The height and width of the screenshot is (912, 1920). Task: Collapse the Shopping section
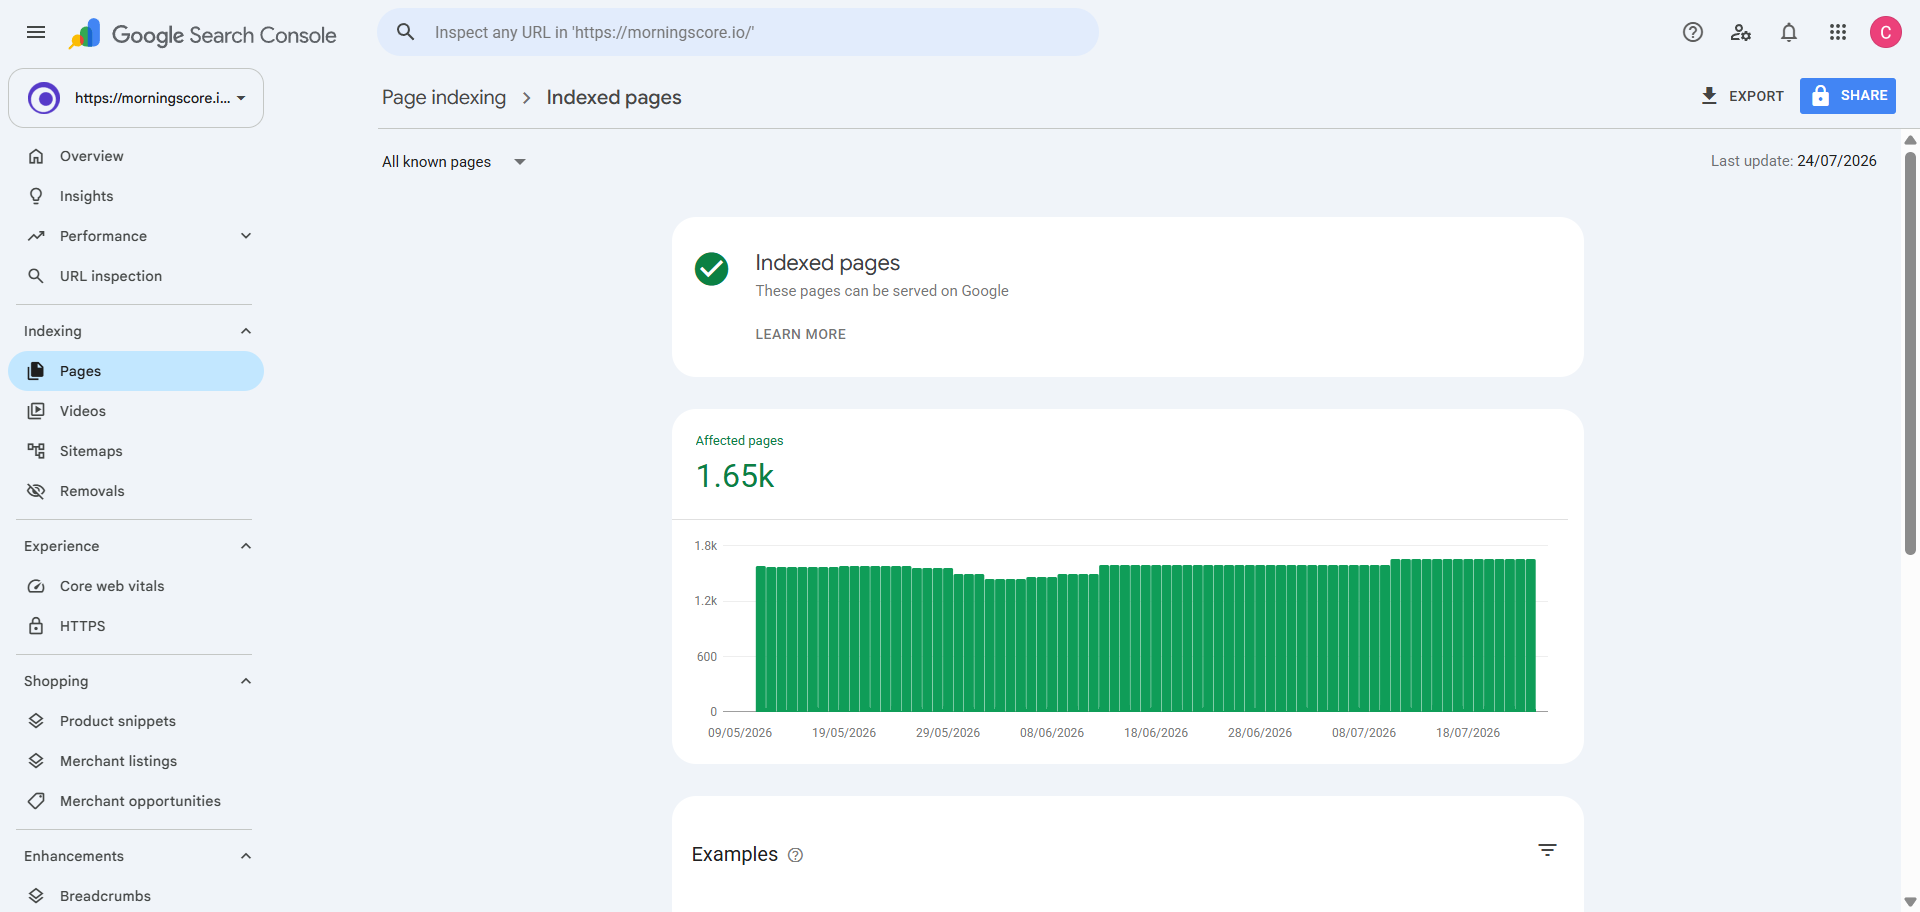[x=246, y=681]
